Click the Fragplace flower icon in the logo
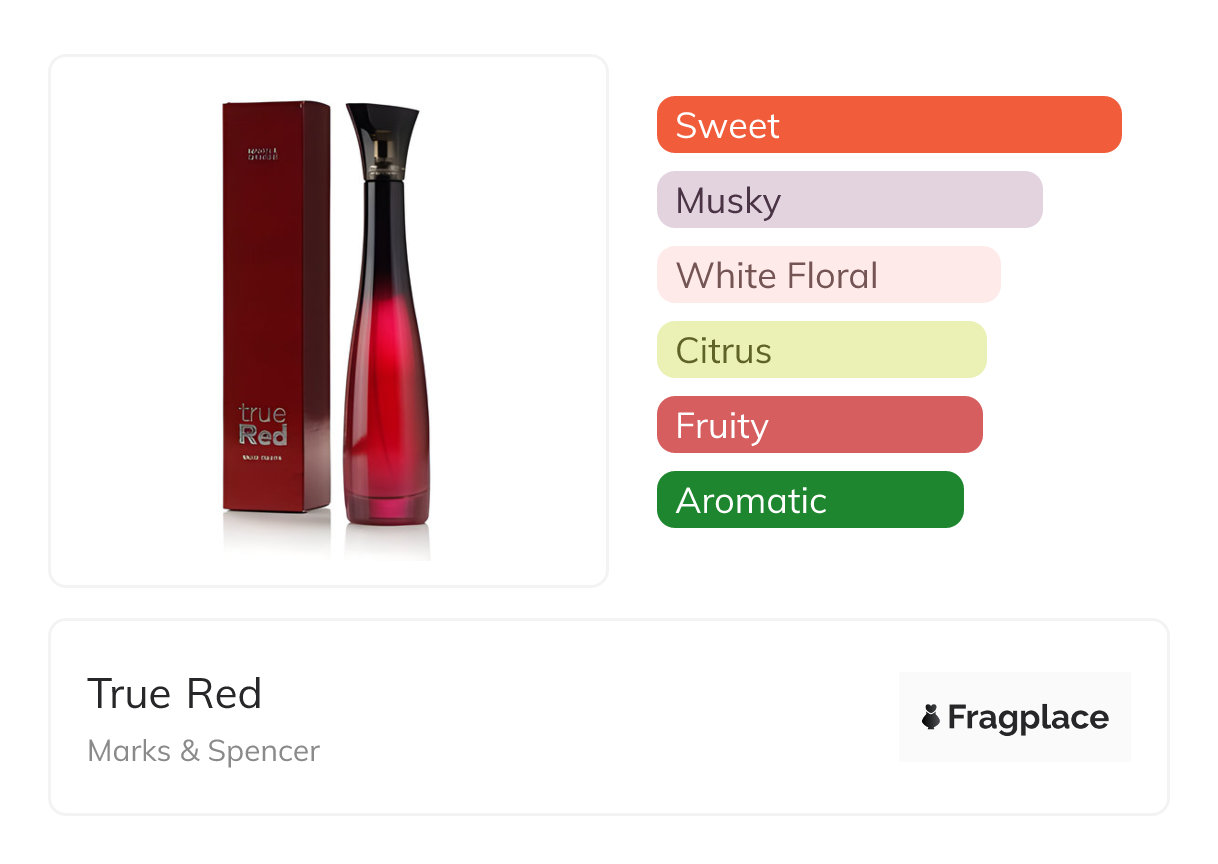1218x864 pixels. point(931,717)
